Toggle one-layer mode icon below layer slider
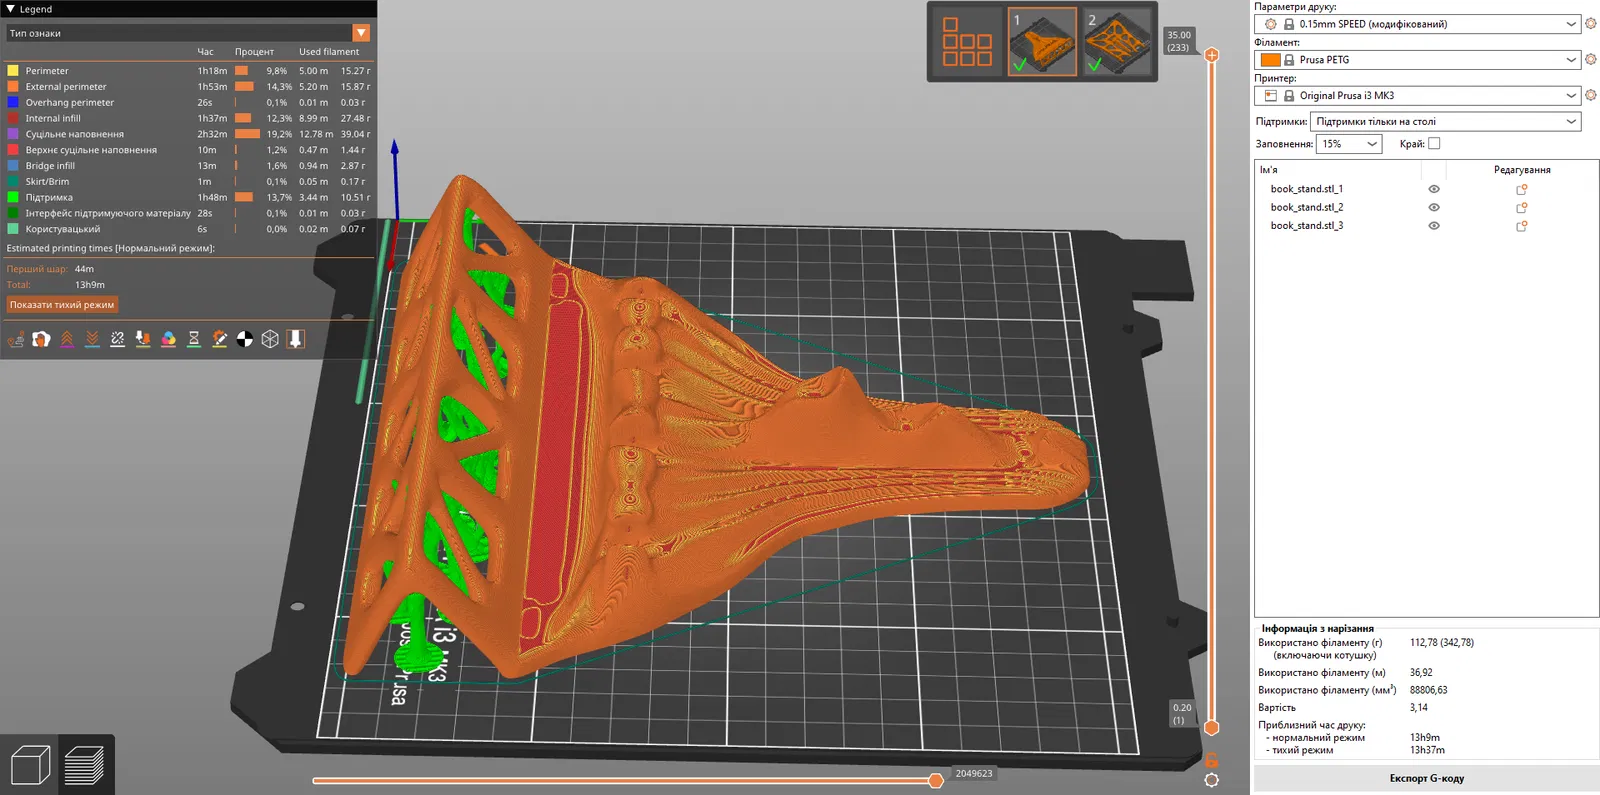 point(1211,760)
